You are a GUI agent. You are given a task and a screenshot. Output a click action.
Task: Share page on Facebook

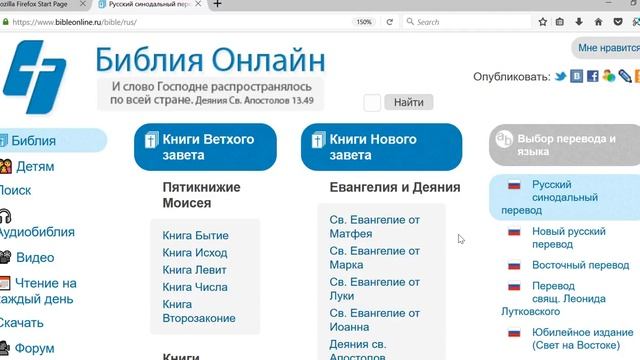(x=593, y=76)
